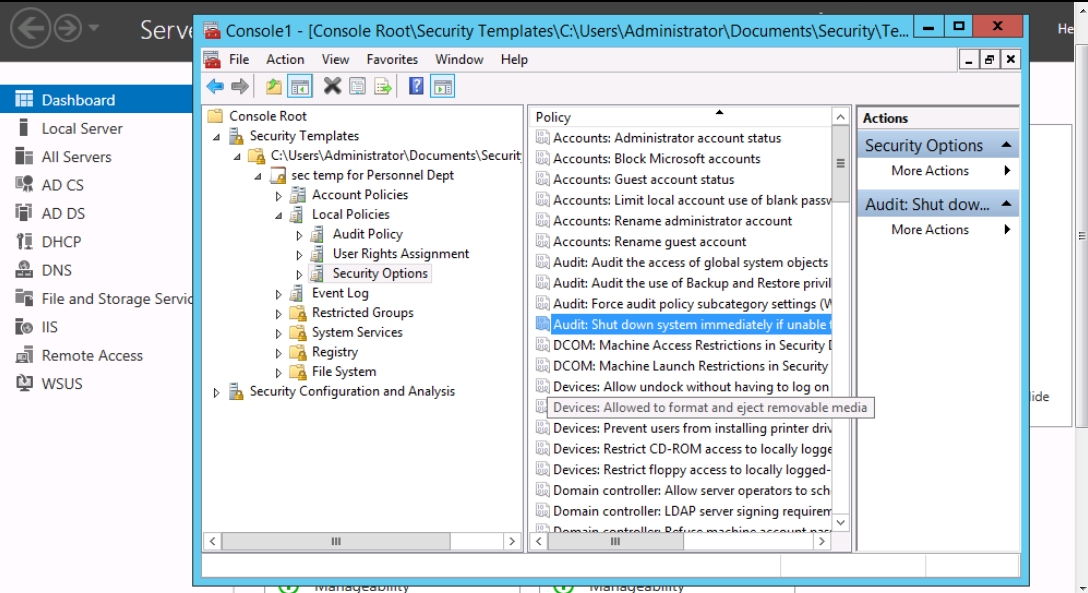
Task: Collapse the C:\Users\Administrator path node
Action: (x=237, y=157)
